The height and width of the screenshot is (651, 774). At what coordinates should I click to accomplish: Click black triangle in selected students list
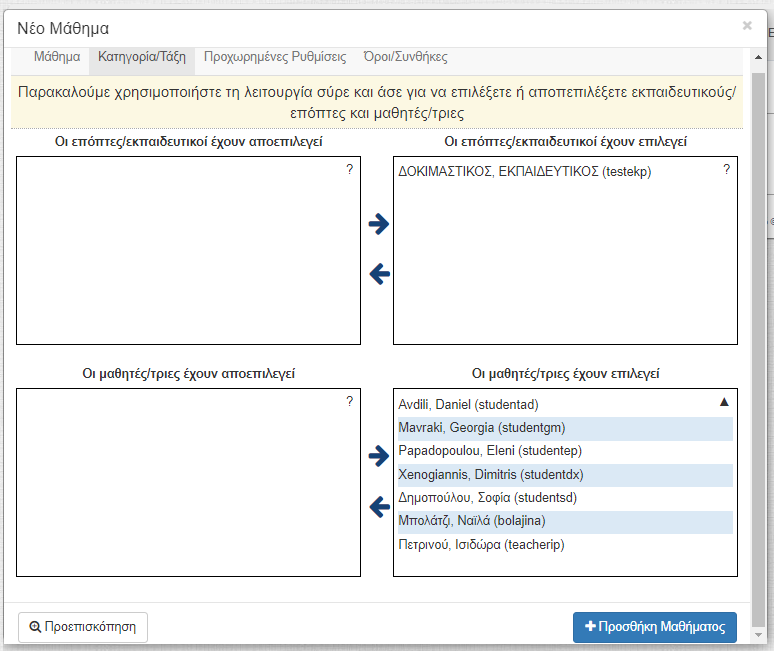tap(724, 402)
